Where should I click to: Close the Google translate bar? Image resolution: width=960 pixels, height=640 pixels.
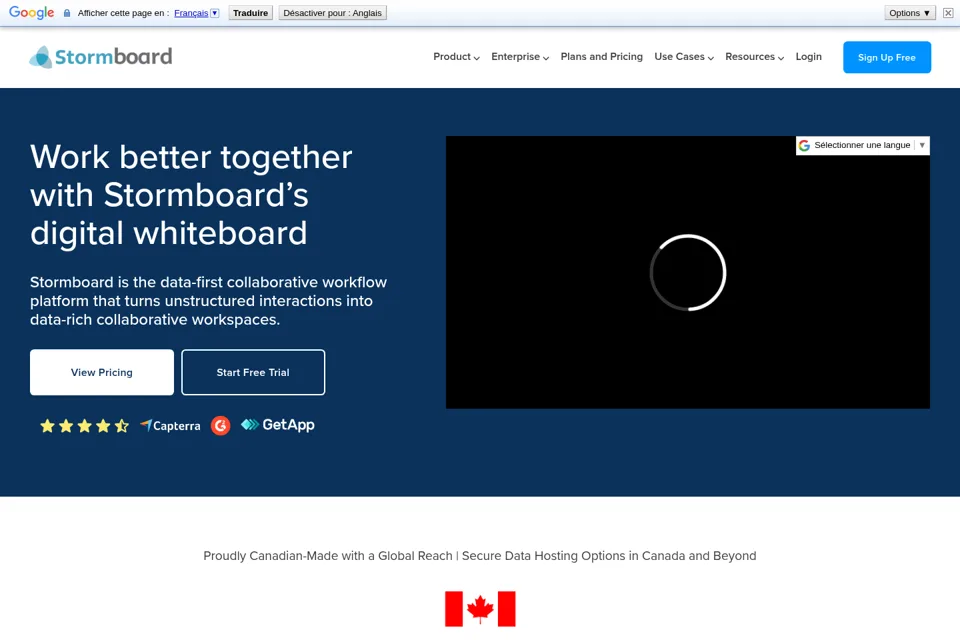(x=948, y=13)
